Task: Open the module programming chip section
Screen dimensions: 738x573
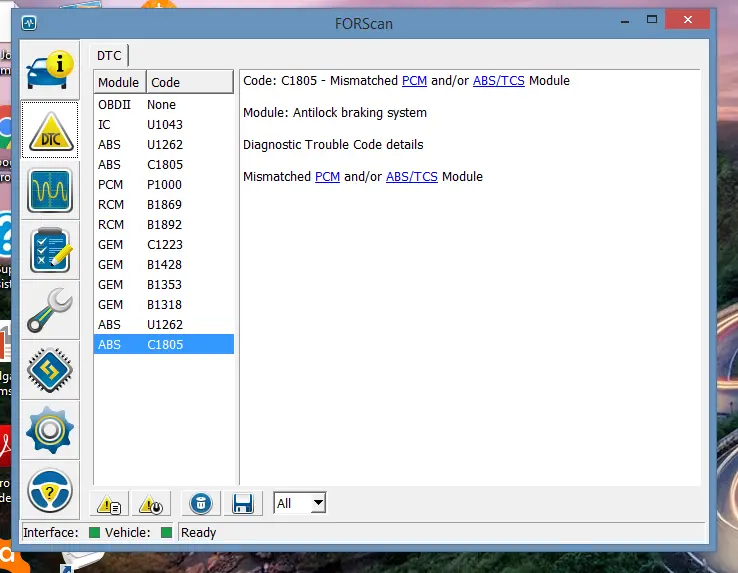Action: click(50, 370)
